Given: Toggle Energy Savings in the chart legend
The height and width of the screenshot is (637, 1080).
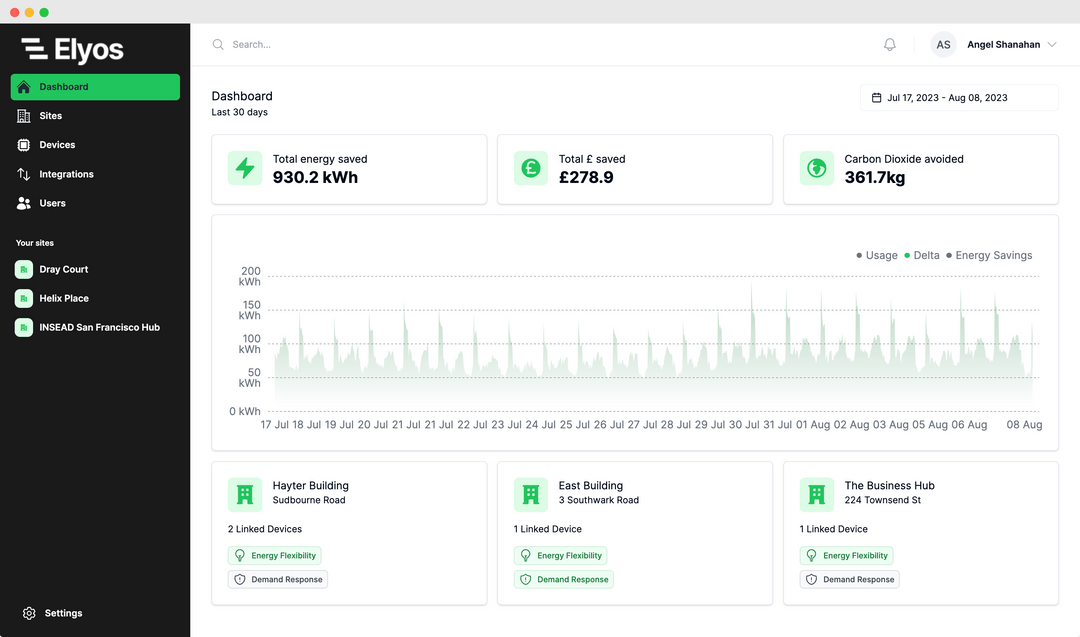Looking at the screenshot, I should pyautogui.click(x=993, y=255).
